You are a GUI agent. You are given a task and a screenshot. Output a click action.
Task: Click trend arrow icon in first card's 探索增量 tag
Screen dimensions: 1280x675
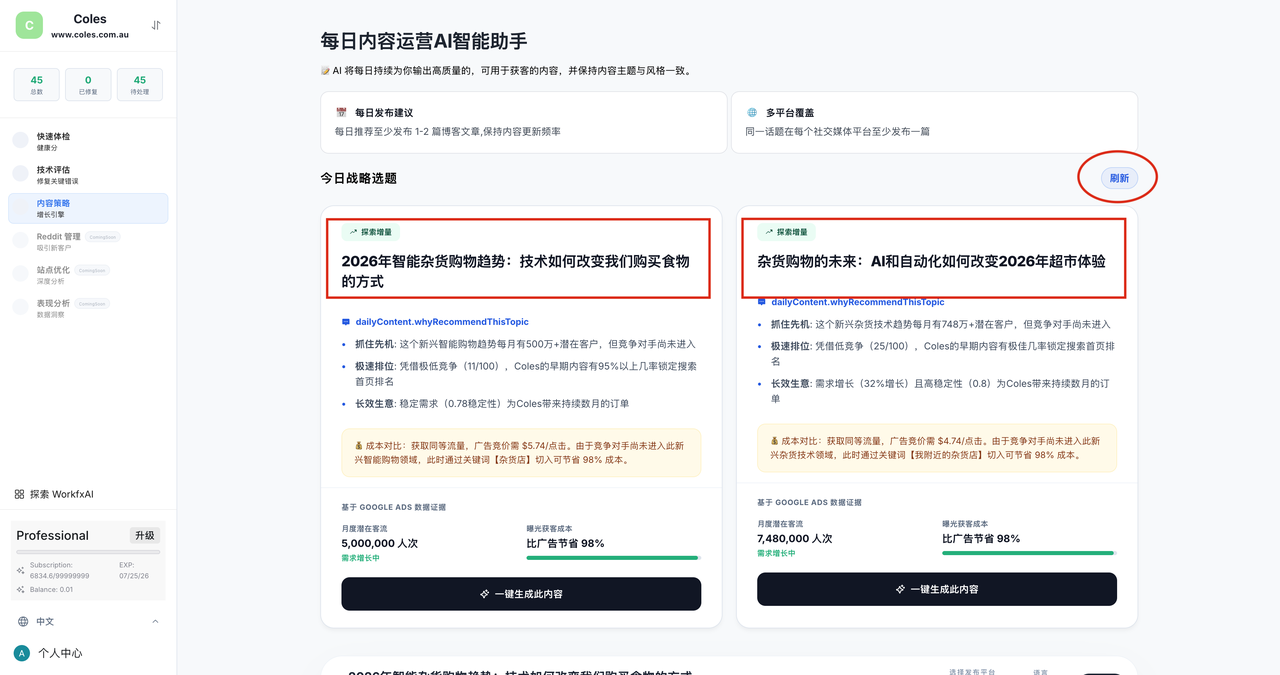pyautogui.click(x=353, y=232)
